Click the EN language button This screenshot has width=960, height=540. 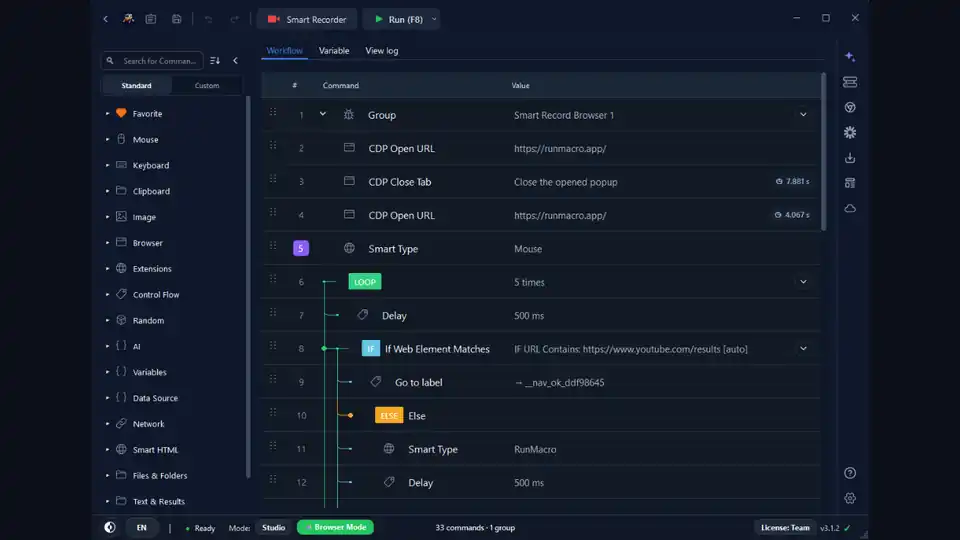click(141, 528)
